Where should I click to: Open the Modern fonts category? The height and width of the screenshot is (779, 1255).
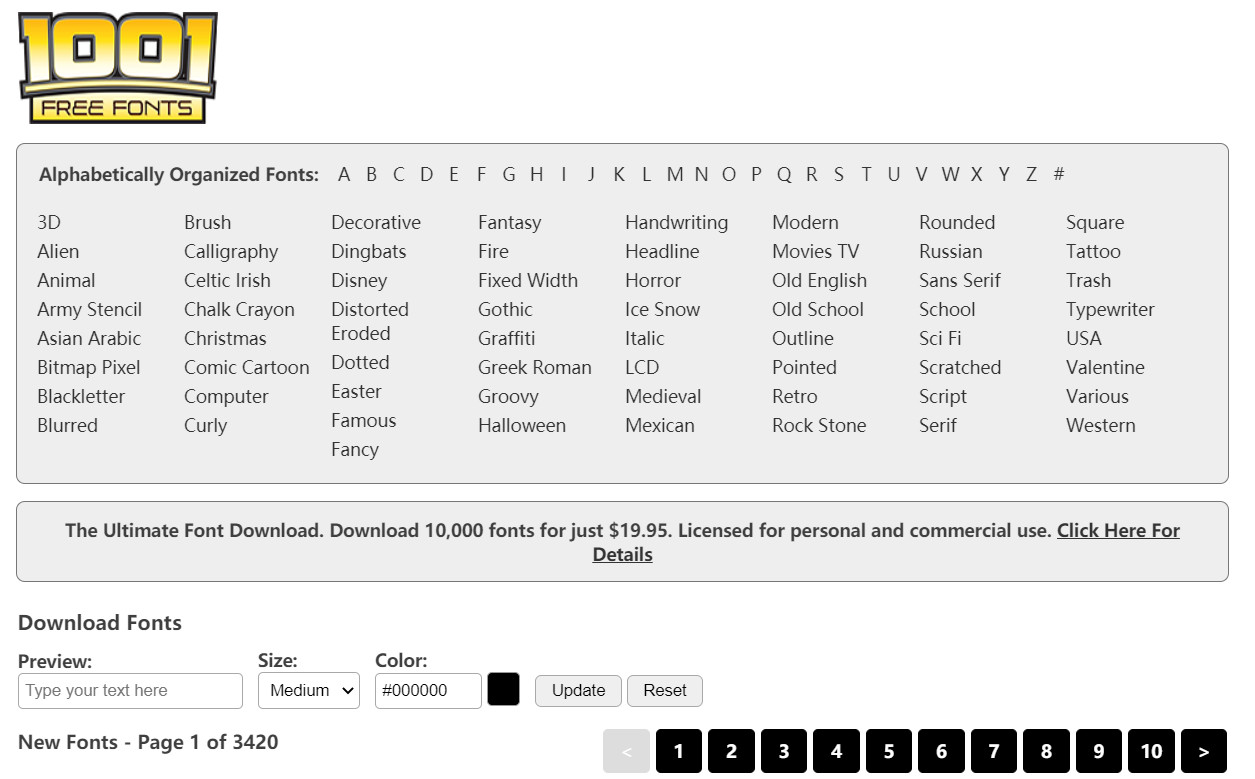coord(805,222)
